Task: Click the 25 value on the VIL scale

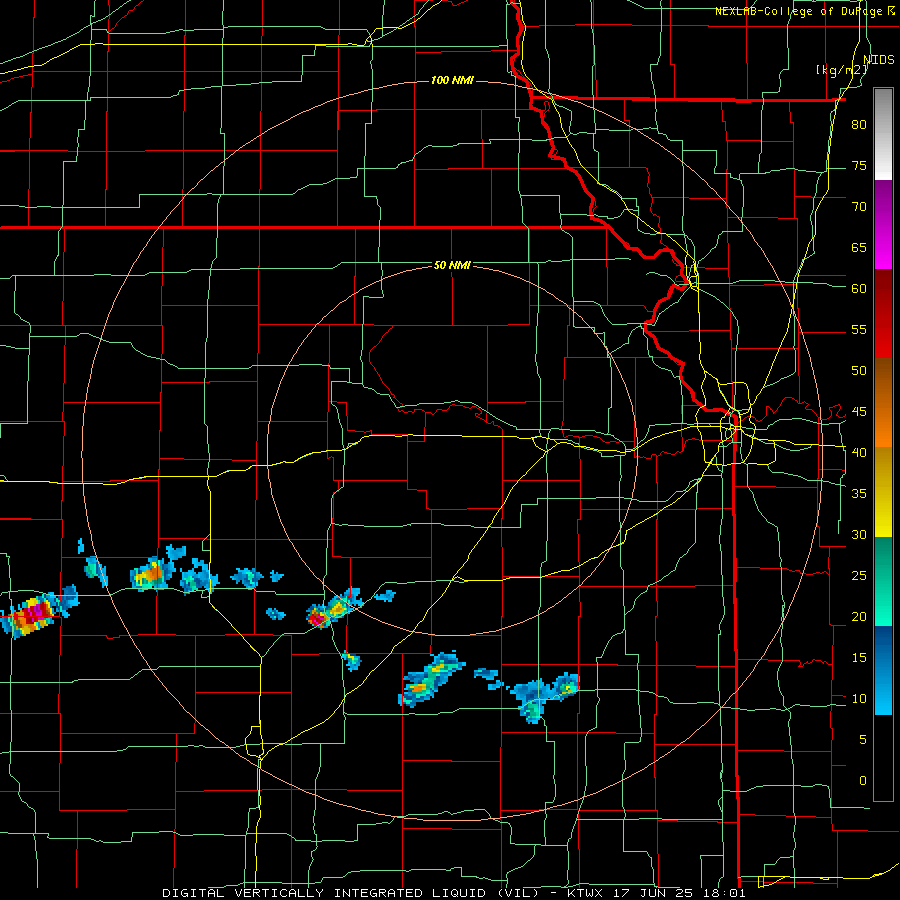Action: (x=859, y=576)
